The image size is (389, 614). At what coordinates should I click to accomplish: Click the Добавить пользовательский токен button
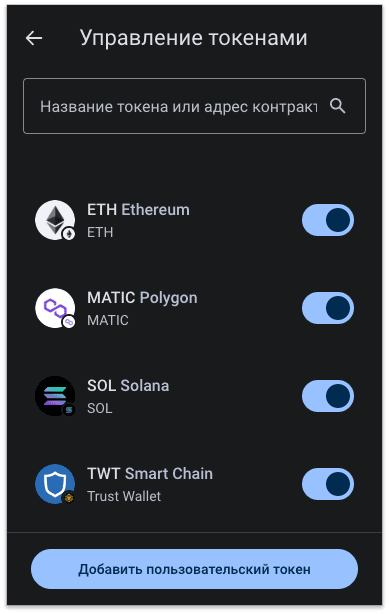point(194,569)
